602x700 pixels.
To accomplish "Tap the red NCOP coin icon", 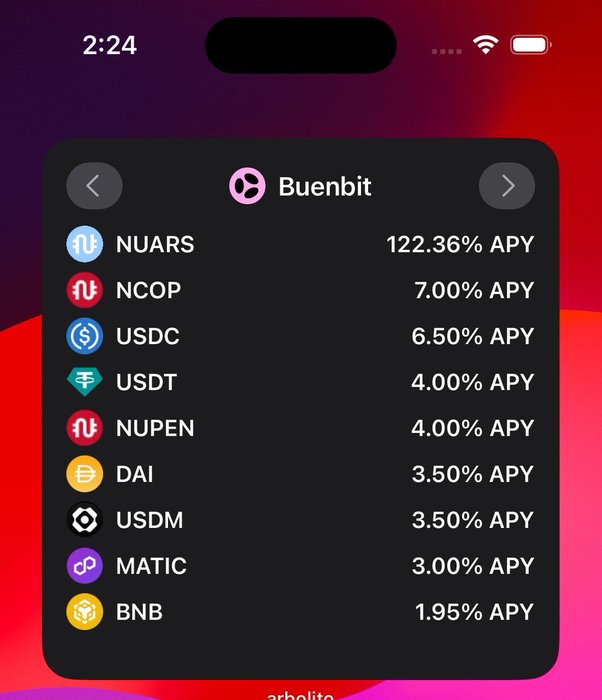I will click(84, 290).
